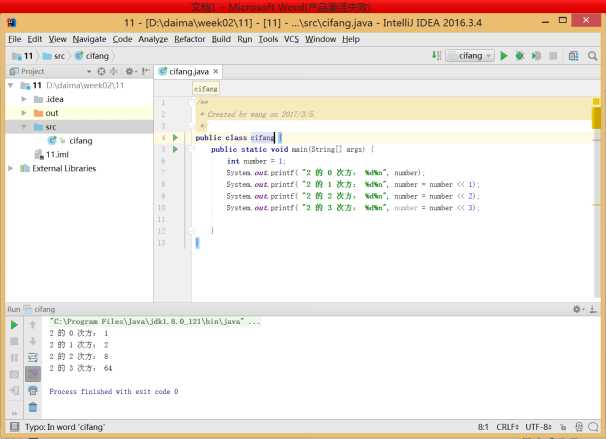Click the Make Project down-arrow icon

[436, 56]
